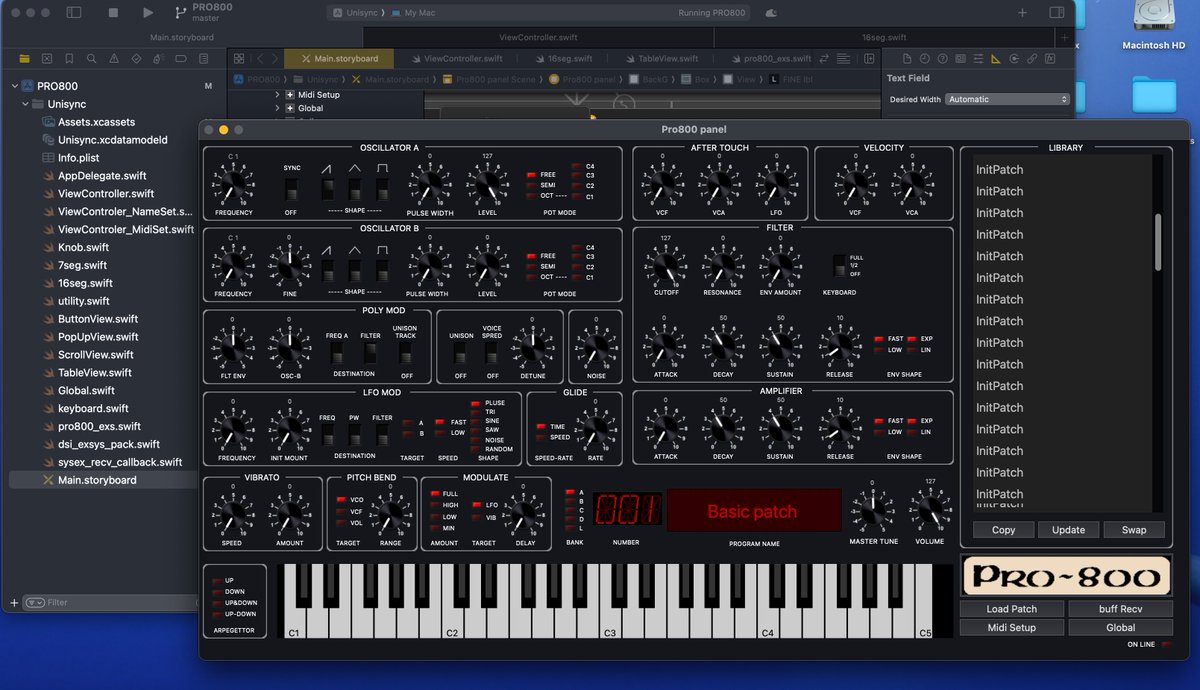Click the Related Items grid icon in editor

[x=238, y=59]
